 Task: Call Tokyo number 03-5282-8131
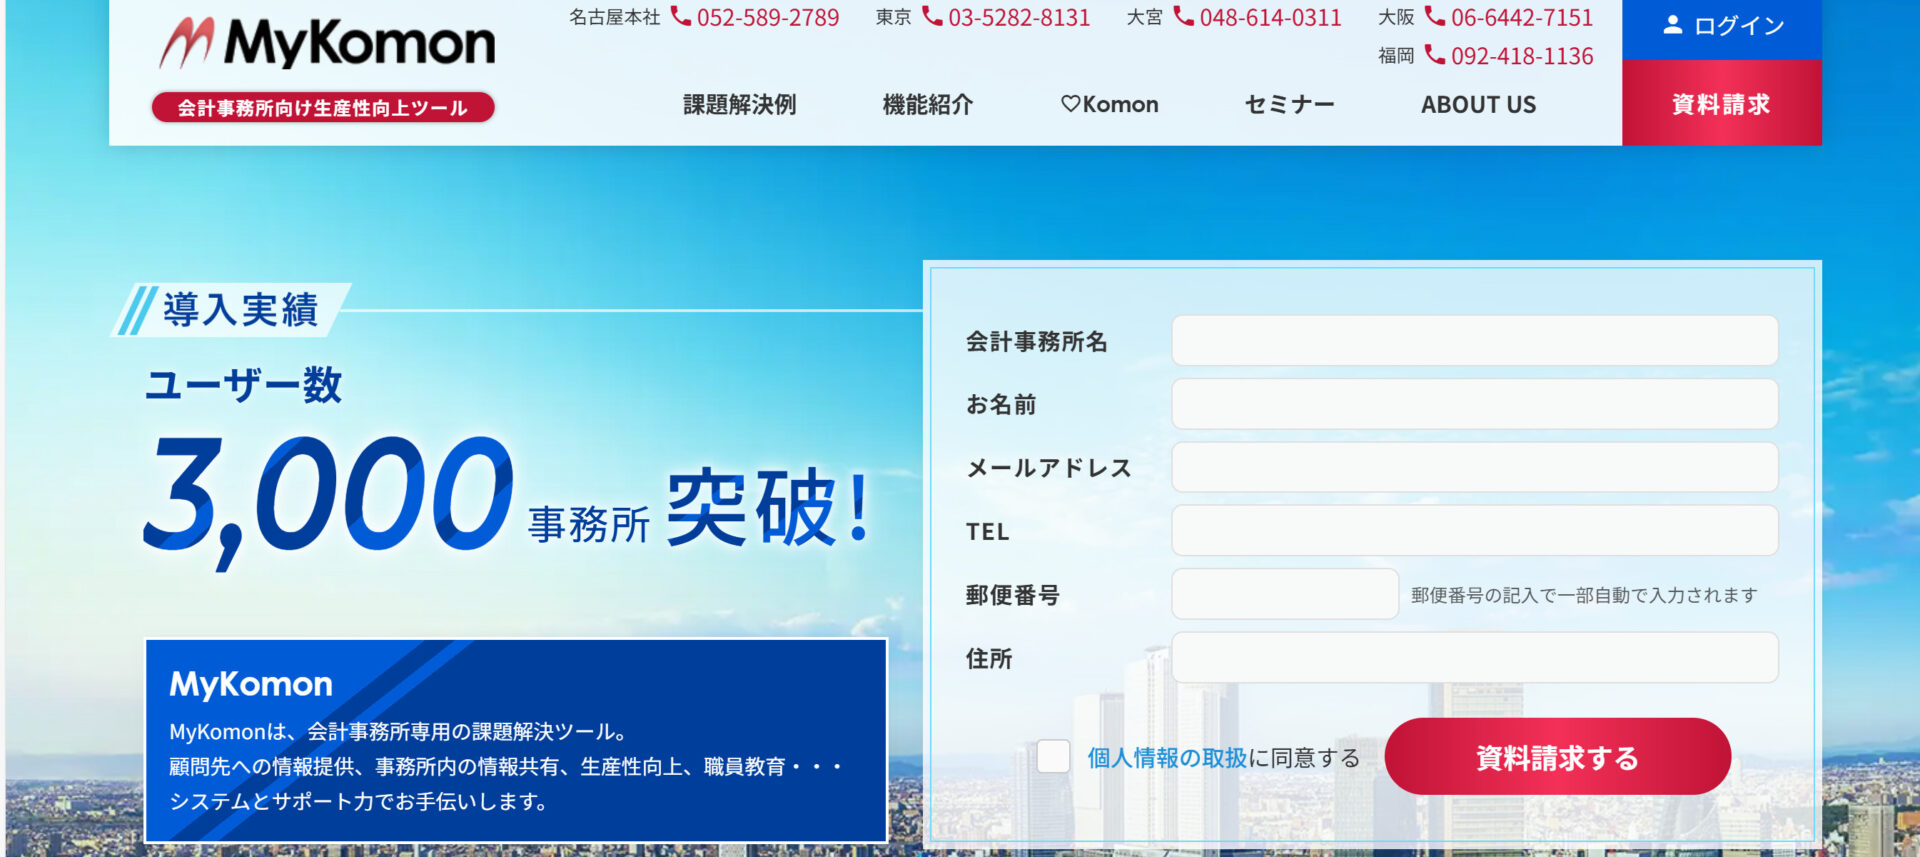click(x=1019, y=17)
